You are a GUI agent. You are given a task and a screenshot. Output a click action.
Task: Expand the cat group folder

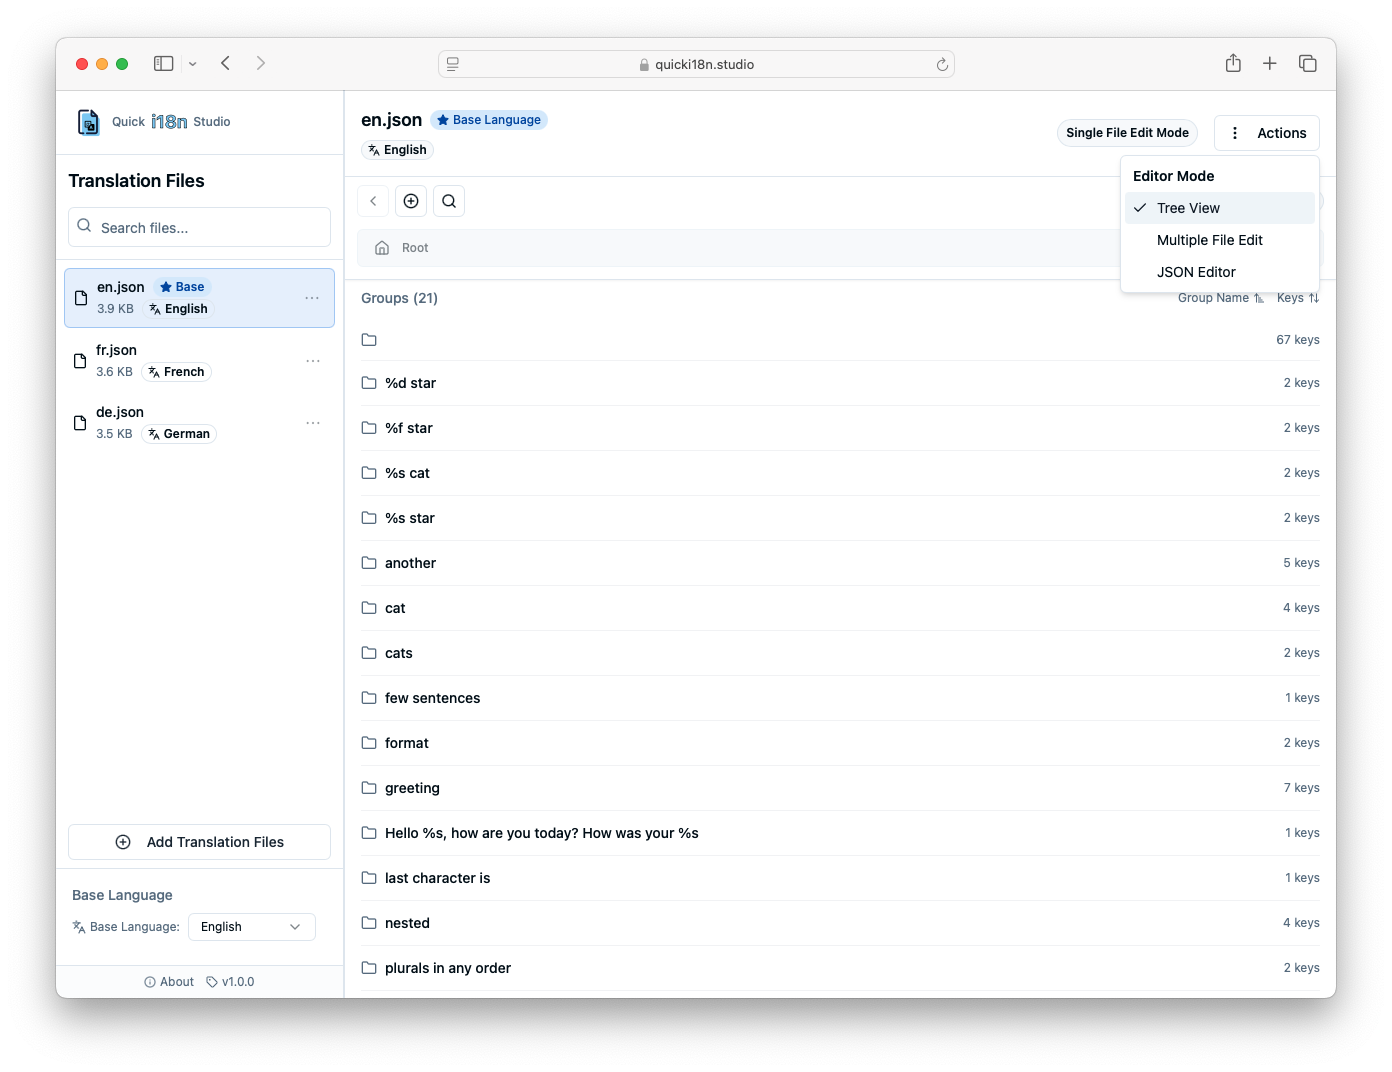click(395, 607)
